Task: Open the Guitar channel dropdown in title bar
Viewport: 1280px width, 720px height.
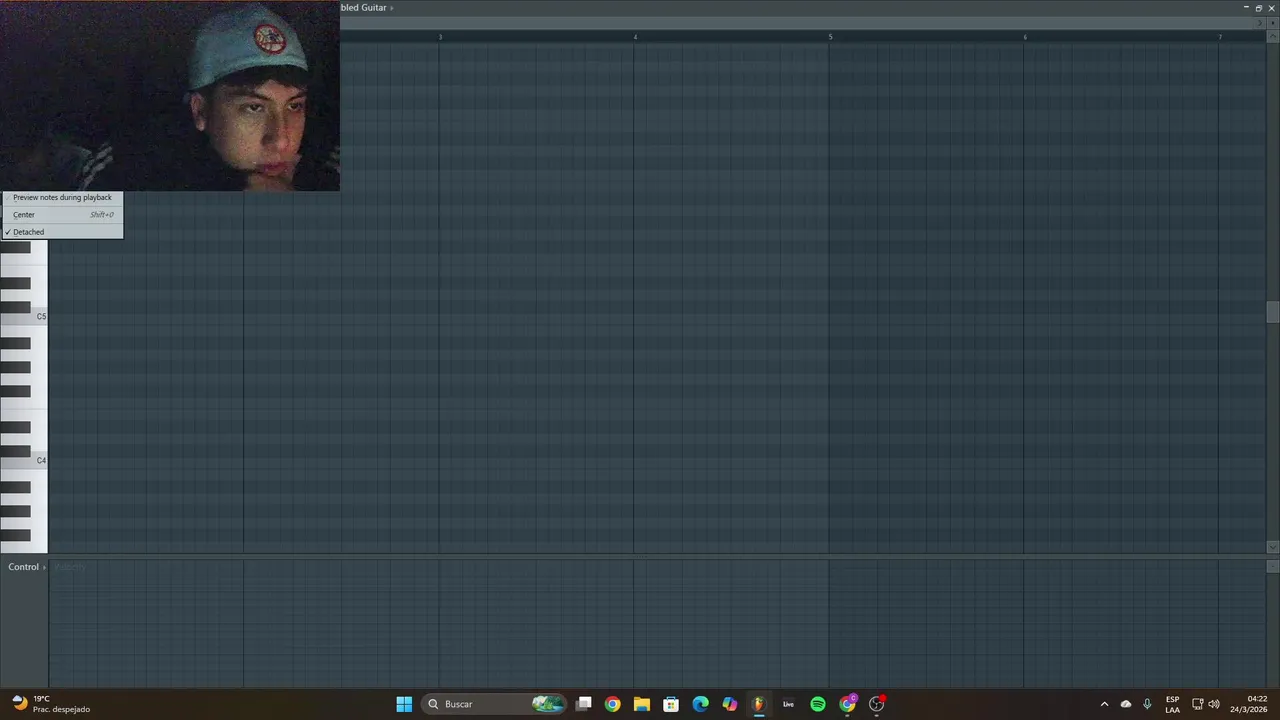Action: click(367, 8)
